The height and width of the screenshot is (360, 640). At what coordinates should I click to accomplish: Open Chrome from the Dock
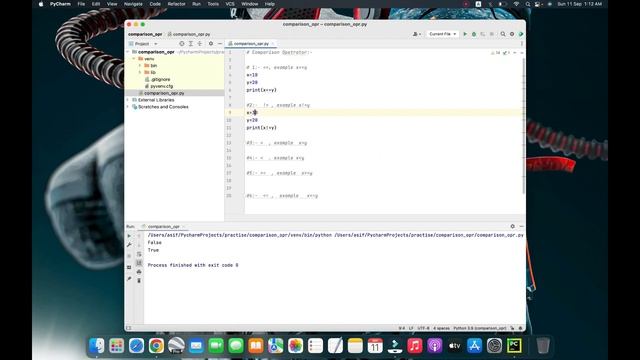coord(156,346)
